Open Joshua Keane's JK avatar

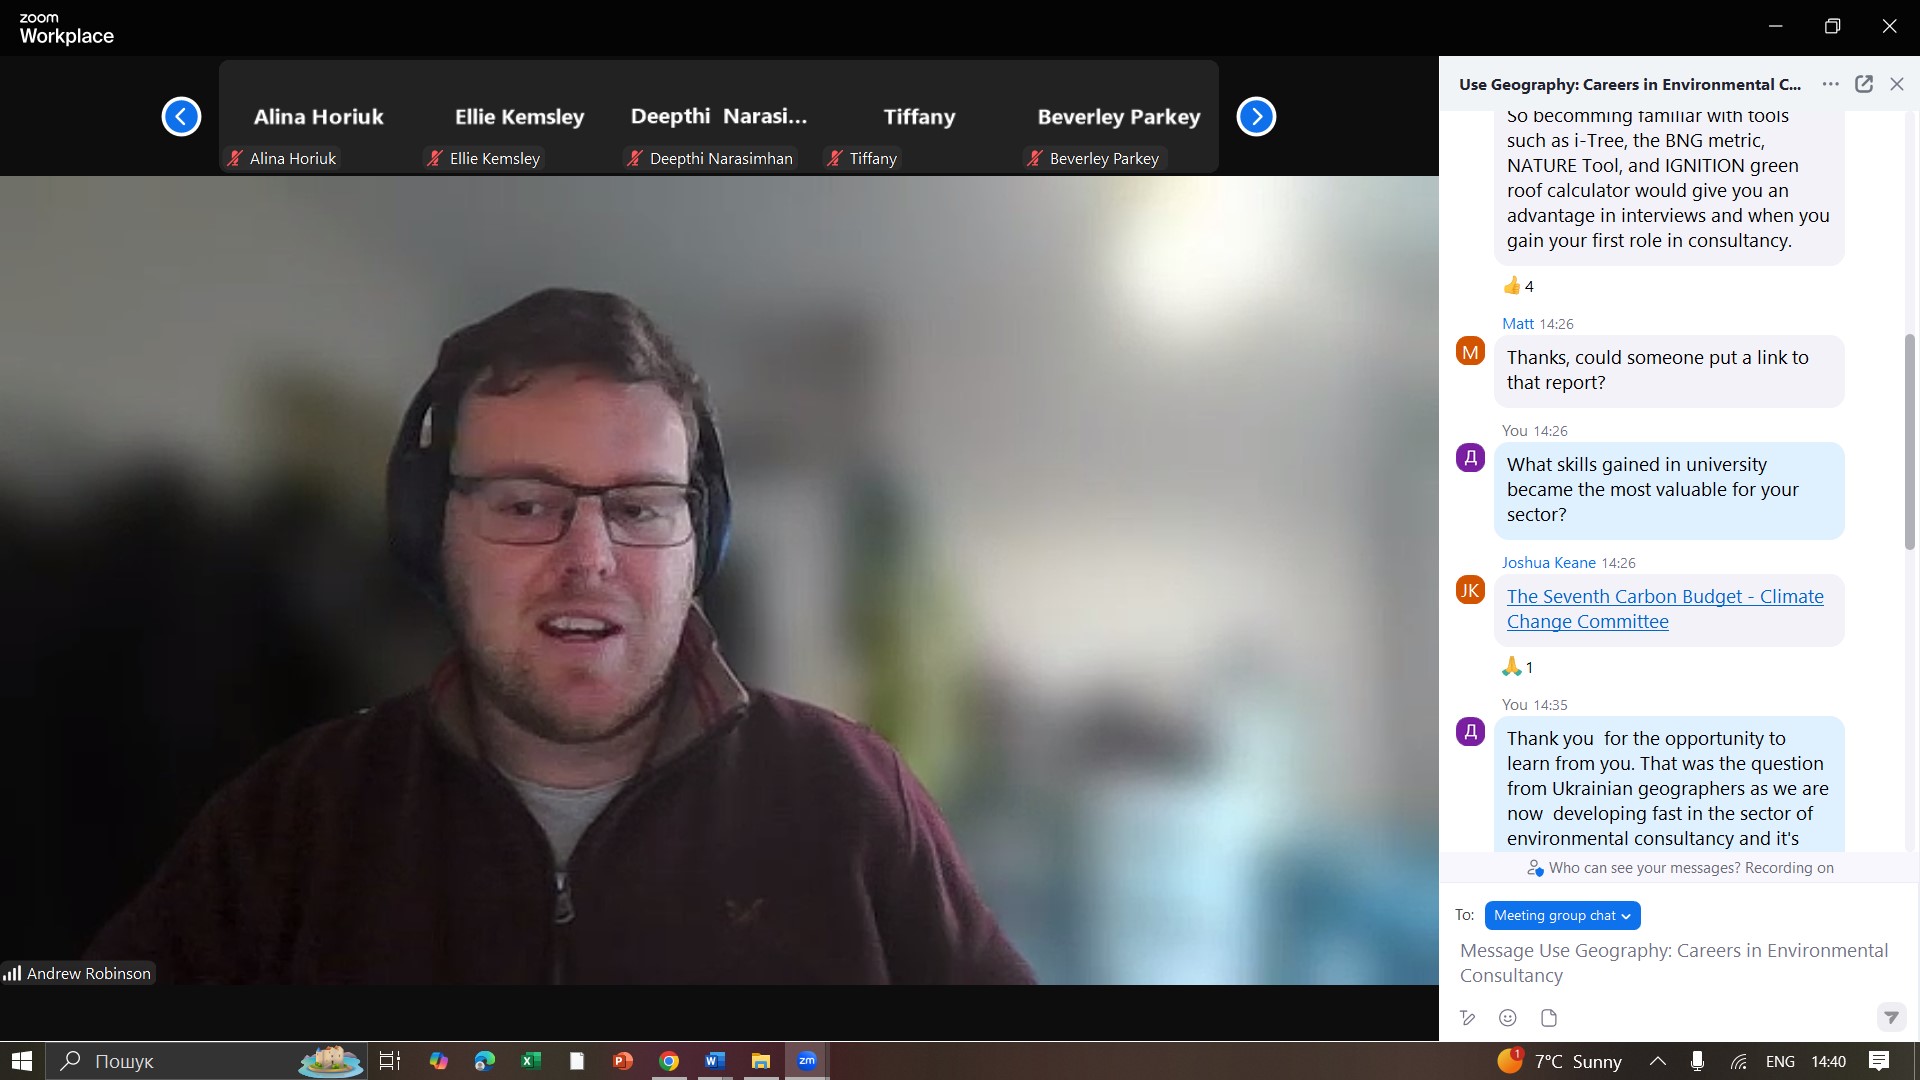pos(1470,590)
